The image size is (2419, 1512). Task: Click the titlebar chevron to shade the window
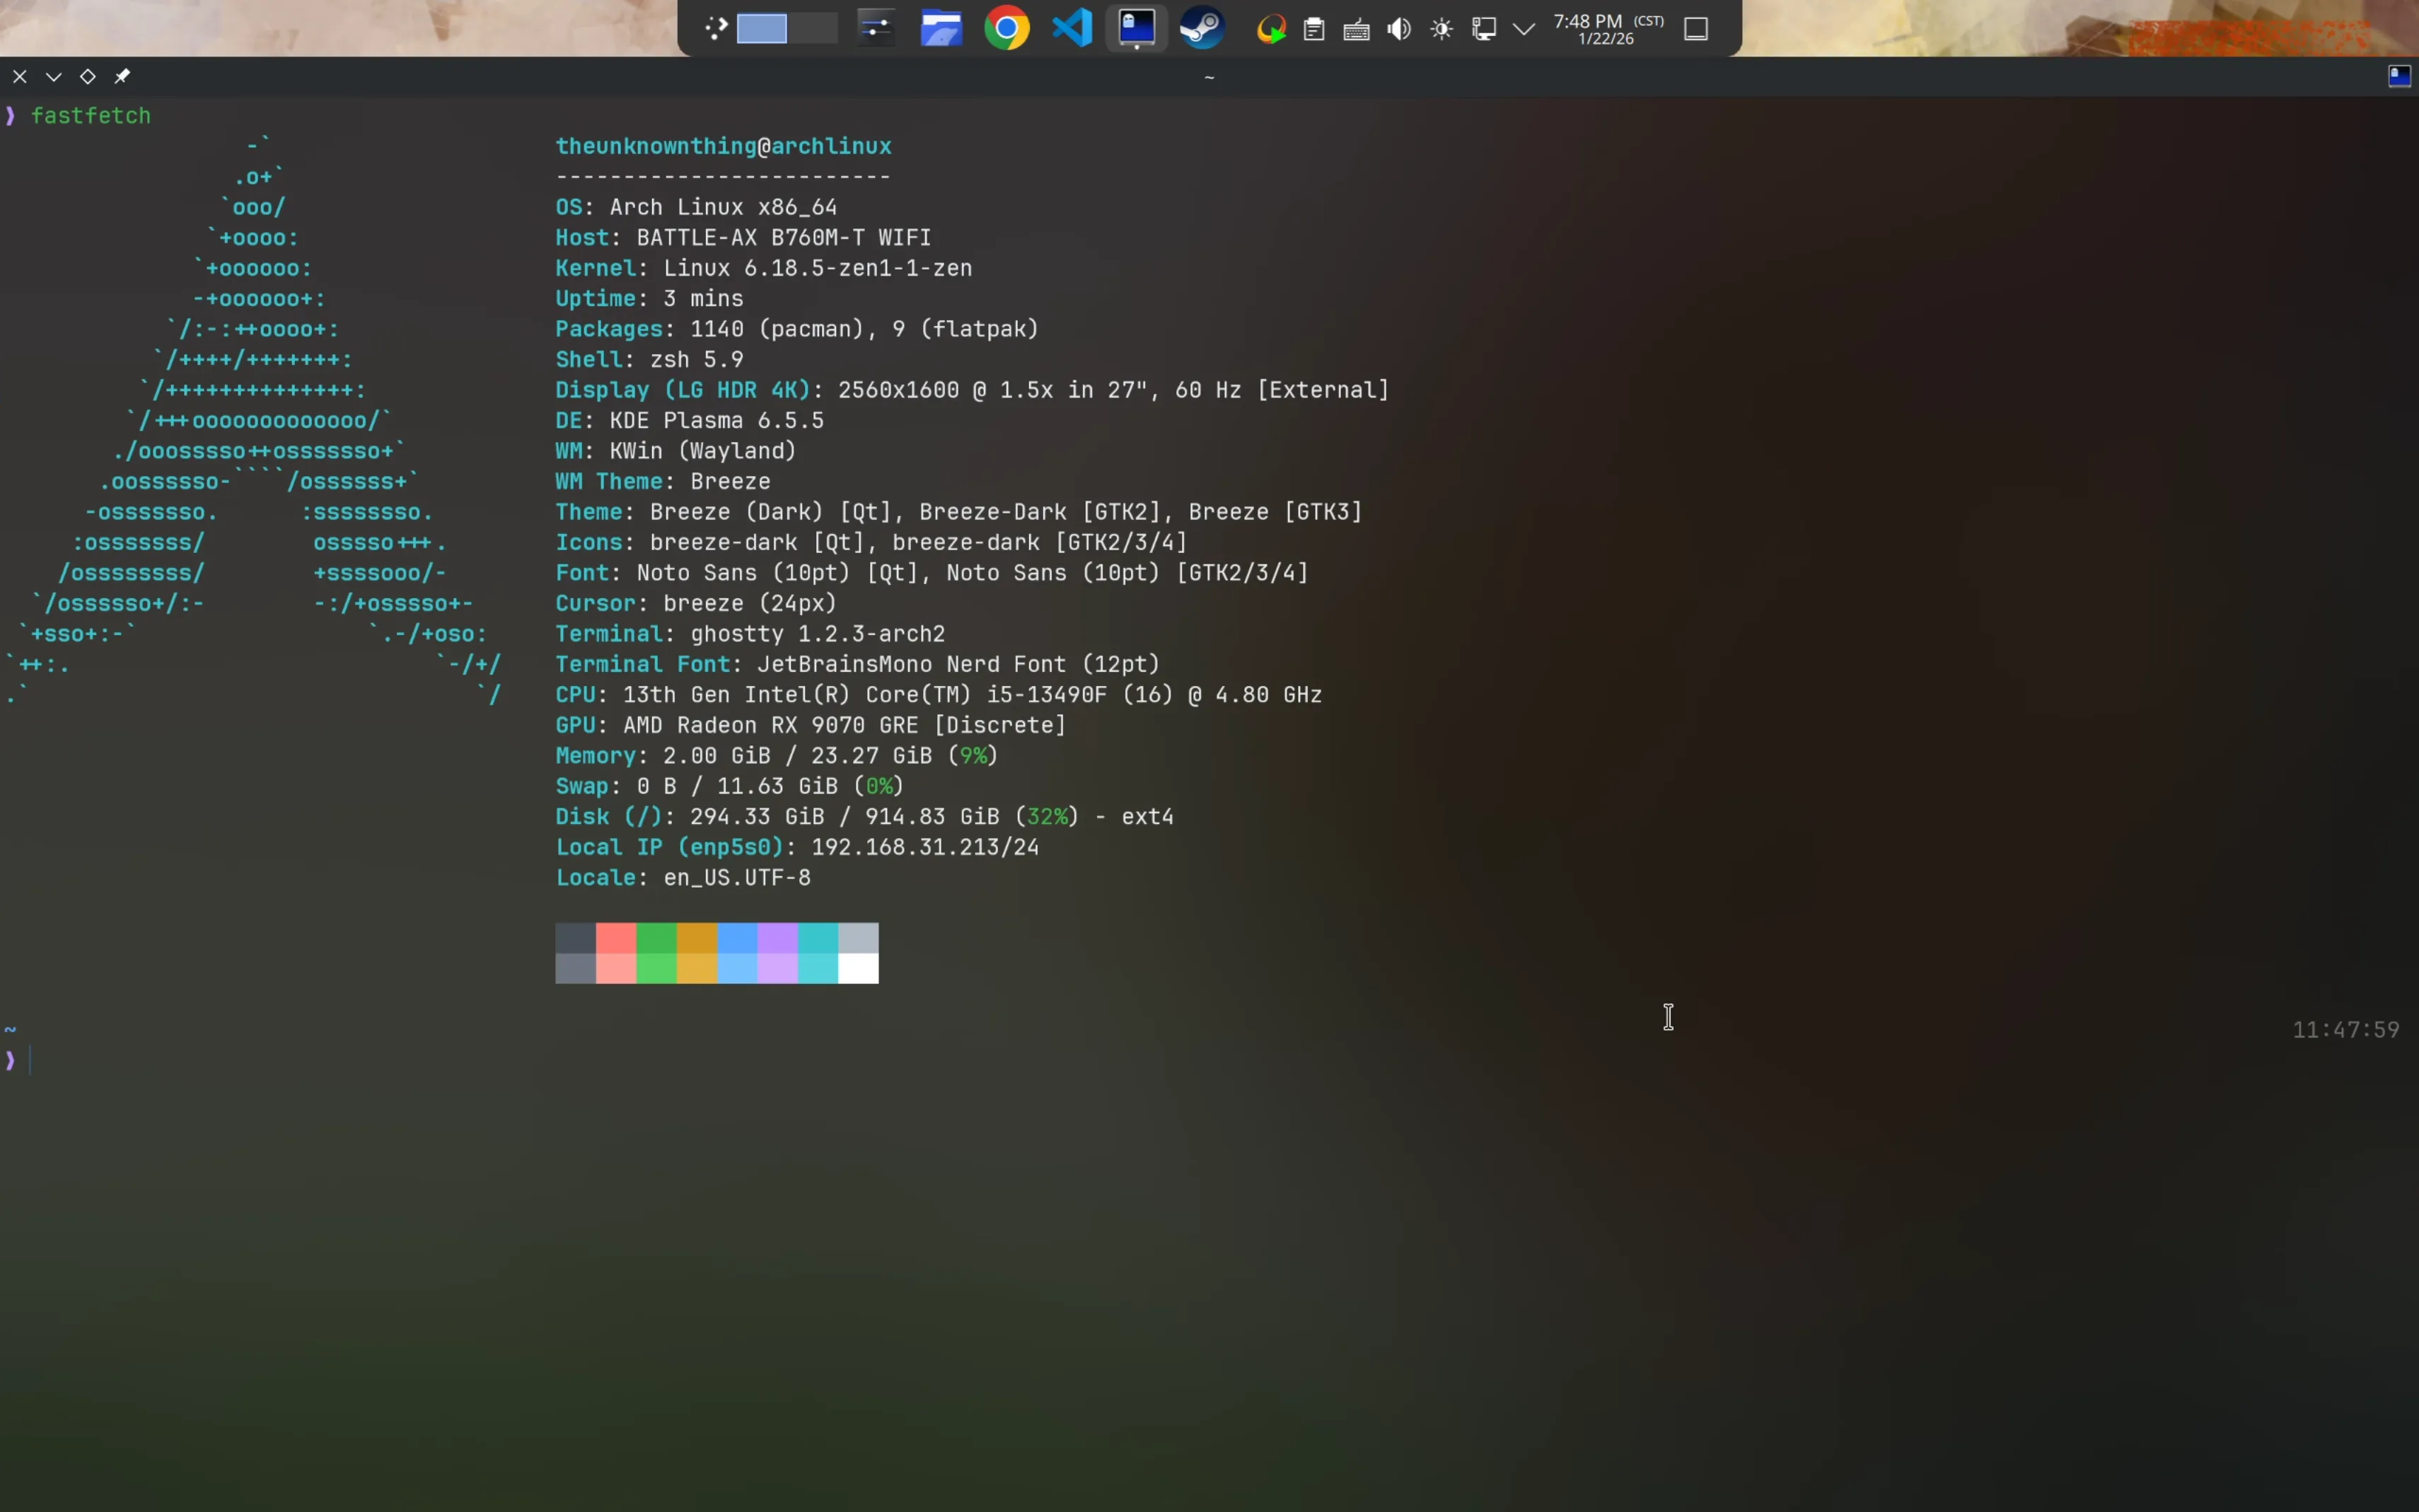pos(54,76)
